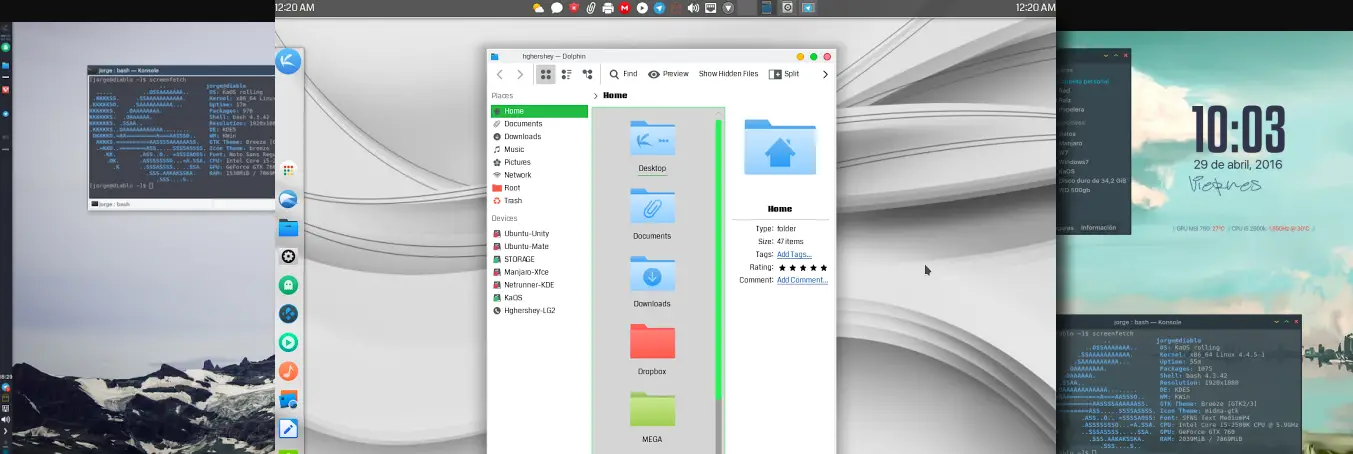Image resolution: width=1353 pixels, height=454 pixels.
Task: Go back in Dolphin navigation
Action: click(x=500, y=74)
